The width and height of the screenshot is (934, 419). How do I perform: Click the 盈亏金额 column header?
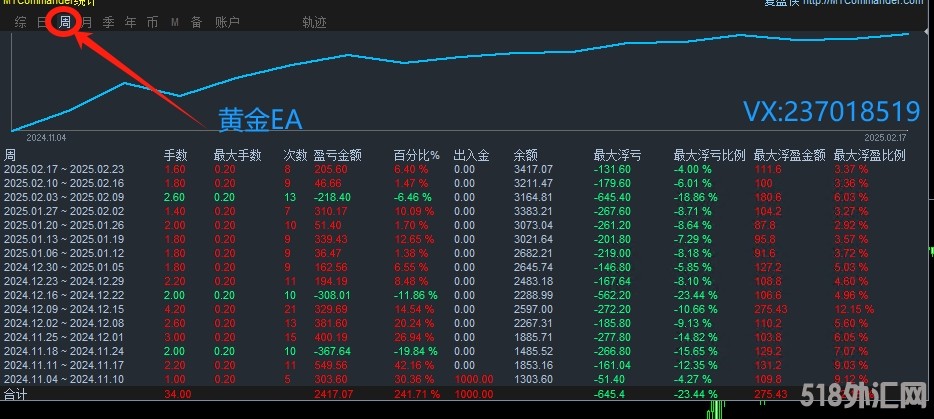coord(338,156)
